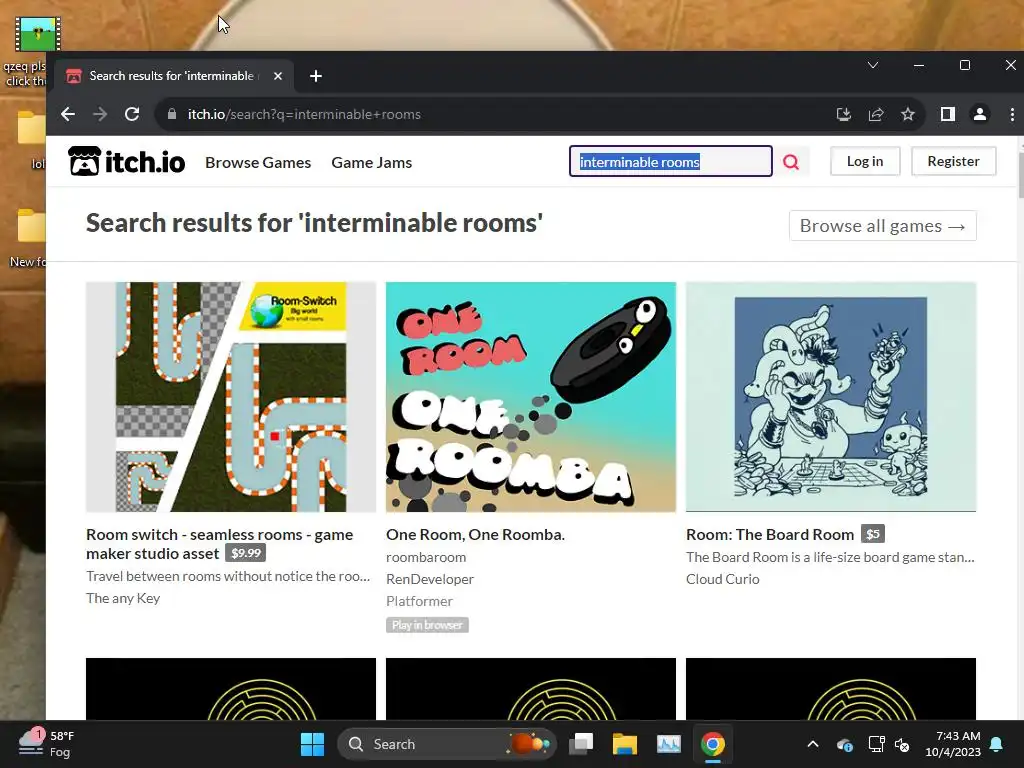
Task: Open Browse Games menu
Action: tap(258, 163)
